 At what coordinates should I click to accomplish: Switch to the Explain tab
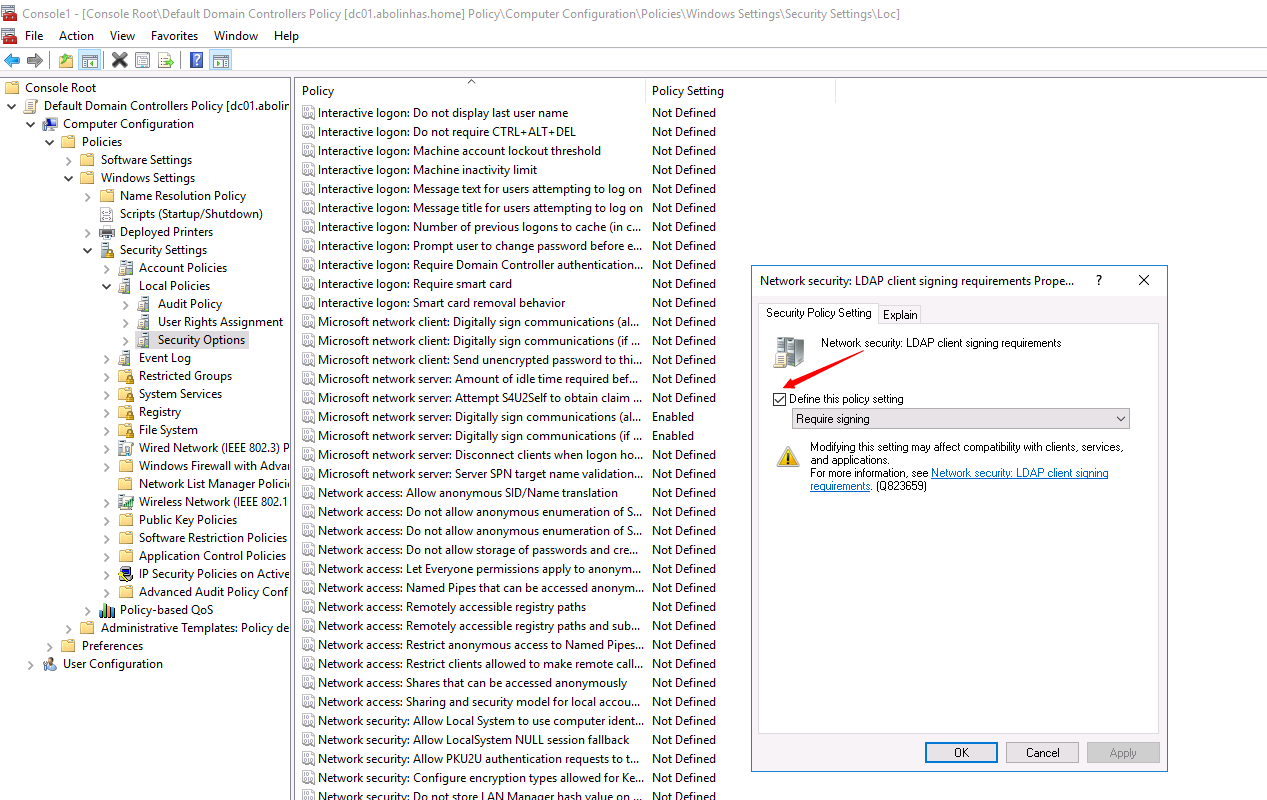[x=899, y=313]
